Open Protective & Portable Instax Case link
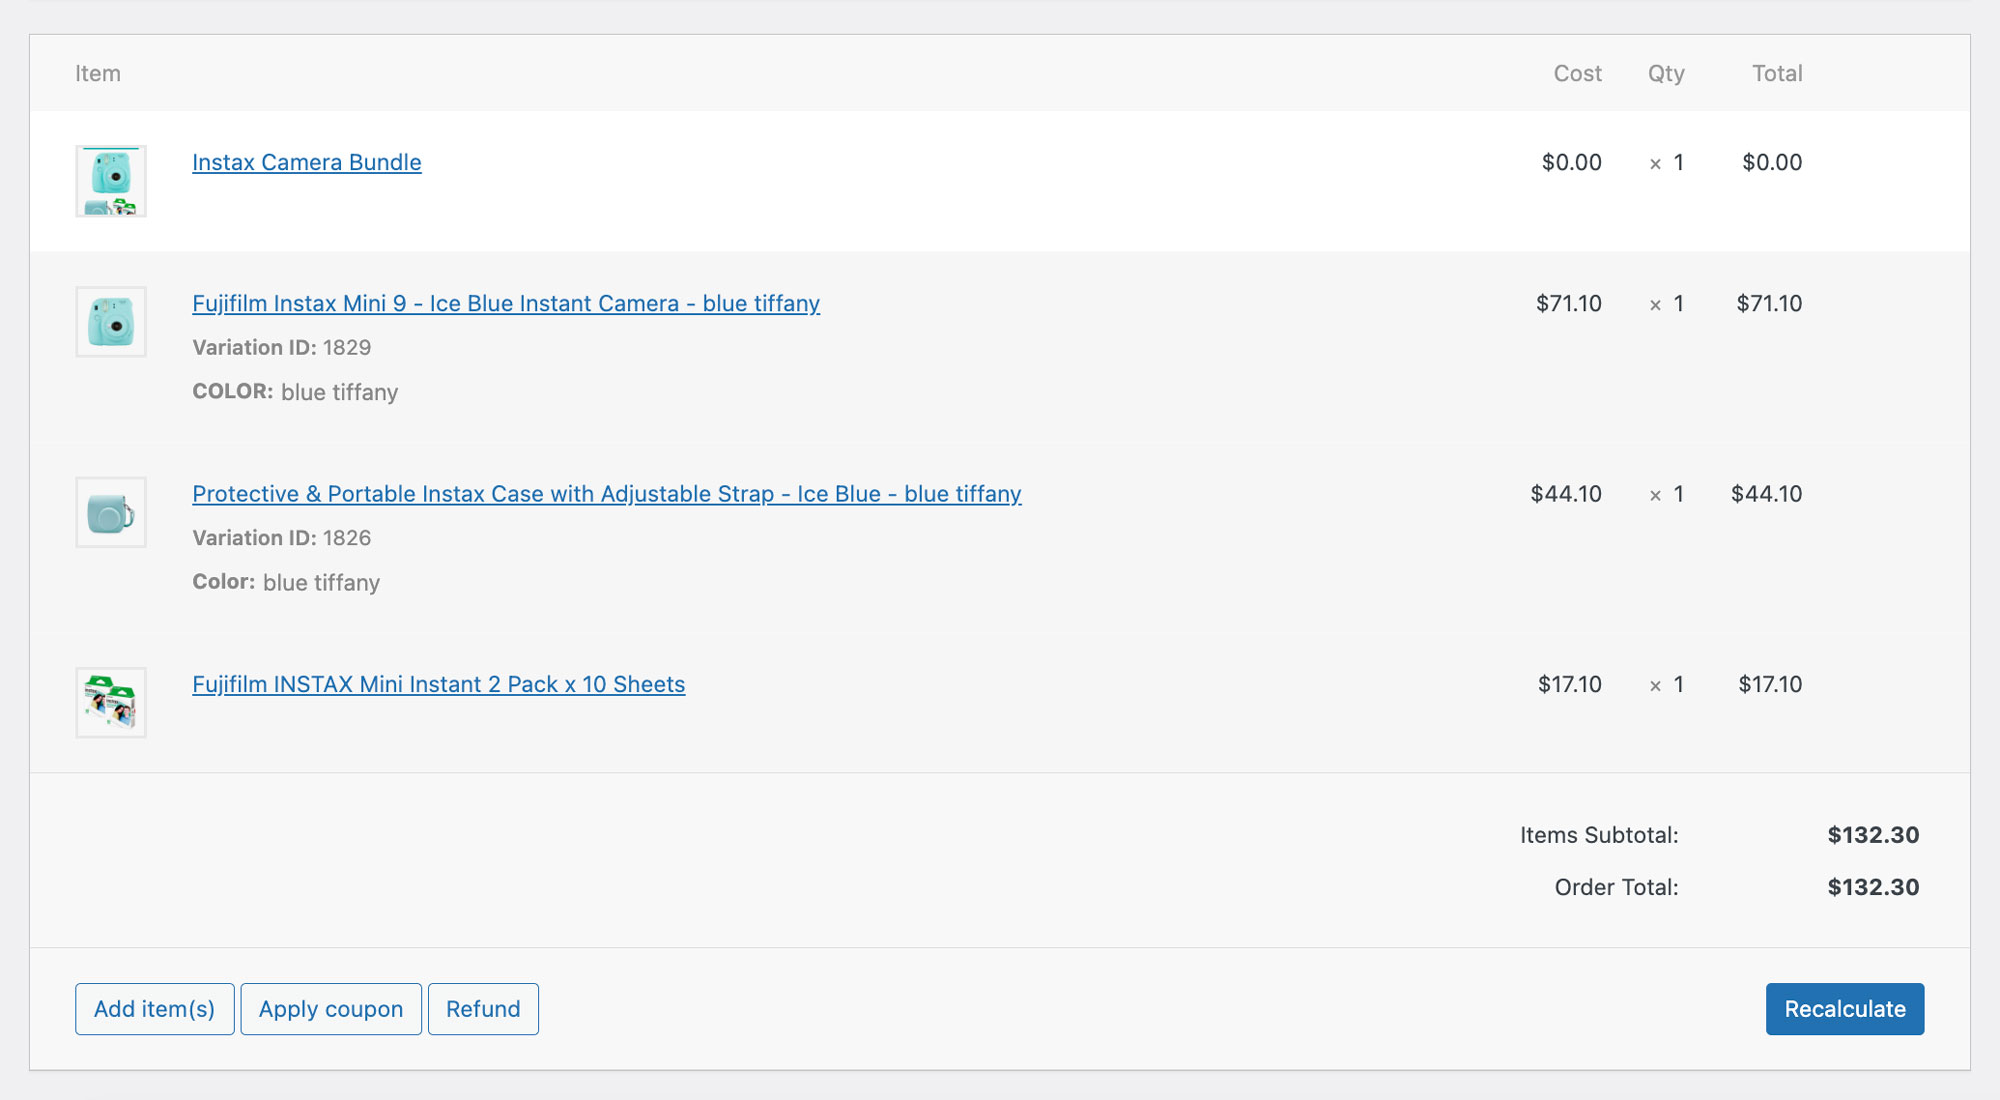 606,494
